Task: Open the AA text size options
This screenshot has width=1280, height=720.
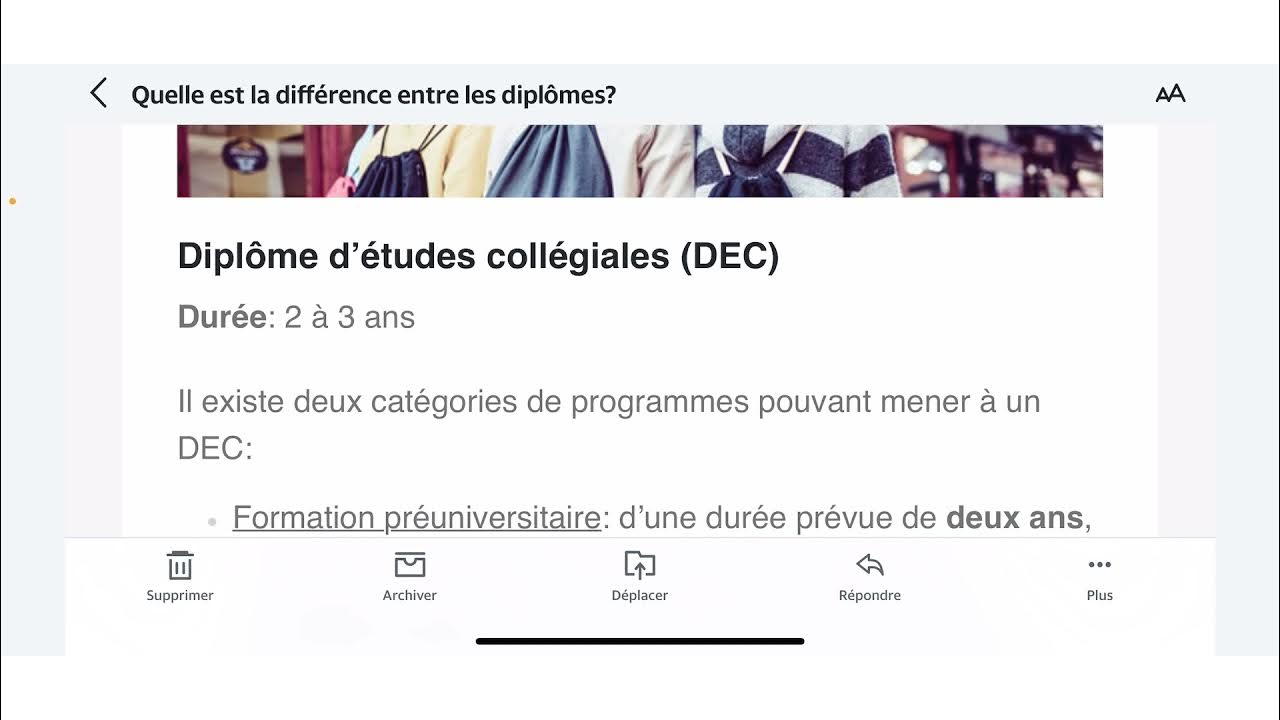Action: point(1170,94)
